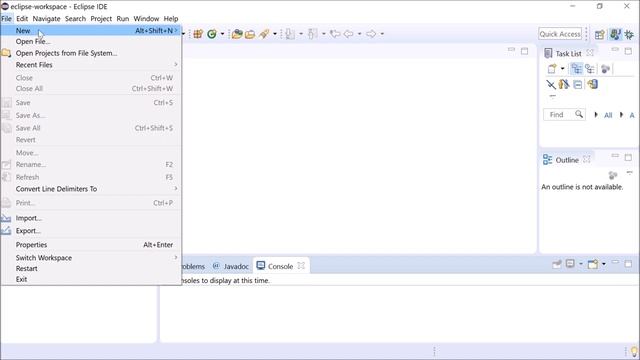Click the Previous Annotation toolbar icon
Viewport: 640px width, 360px height.
point(313,34)
